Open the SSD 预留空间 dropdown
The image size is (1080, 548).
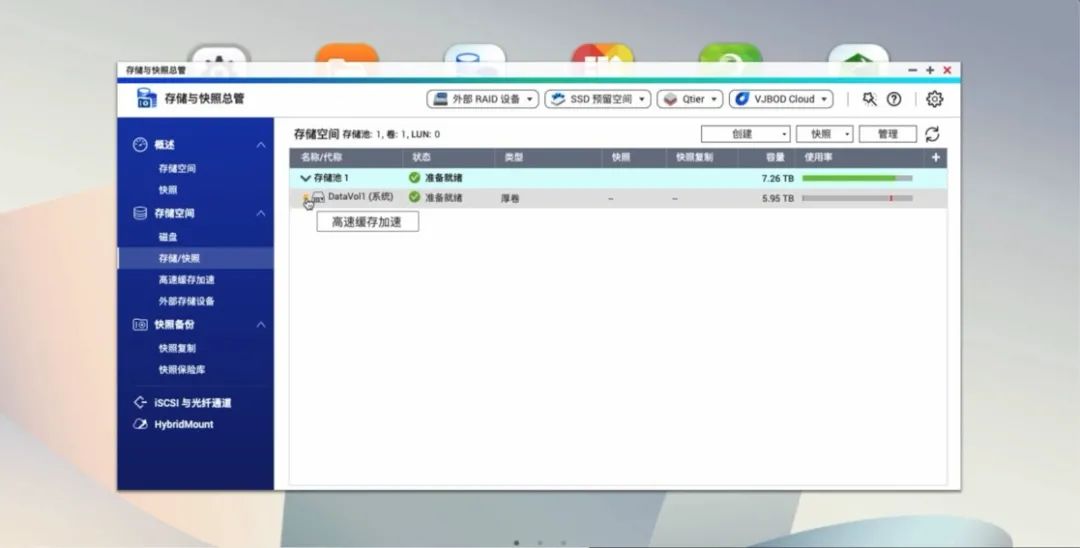598,99
